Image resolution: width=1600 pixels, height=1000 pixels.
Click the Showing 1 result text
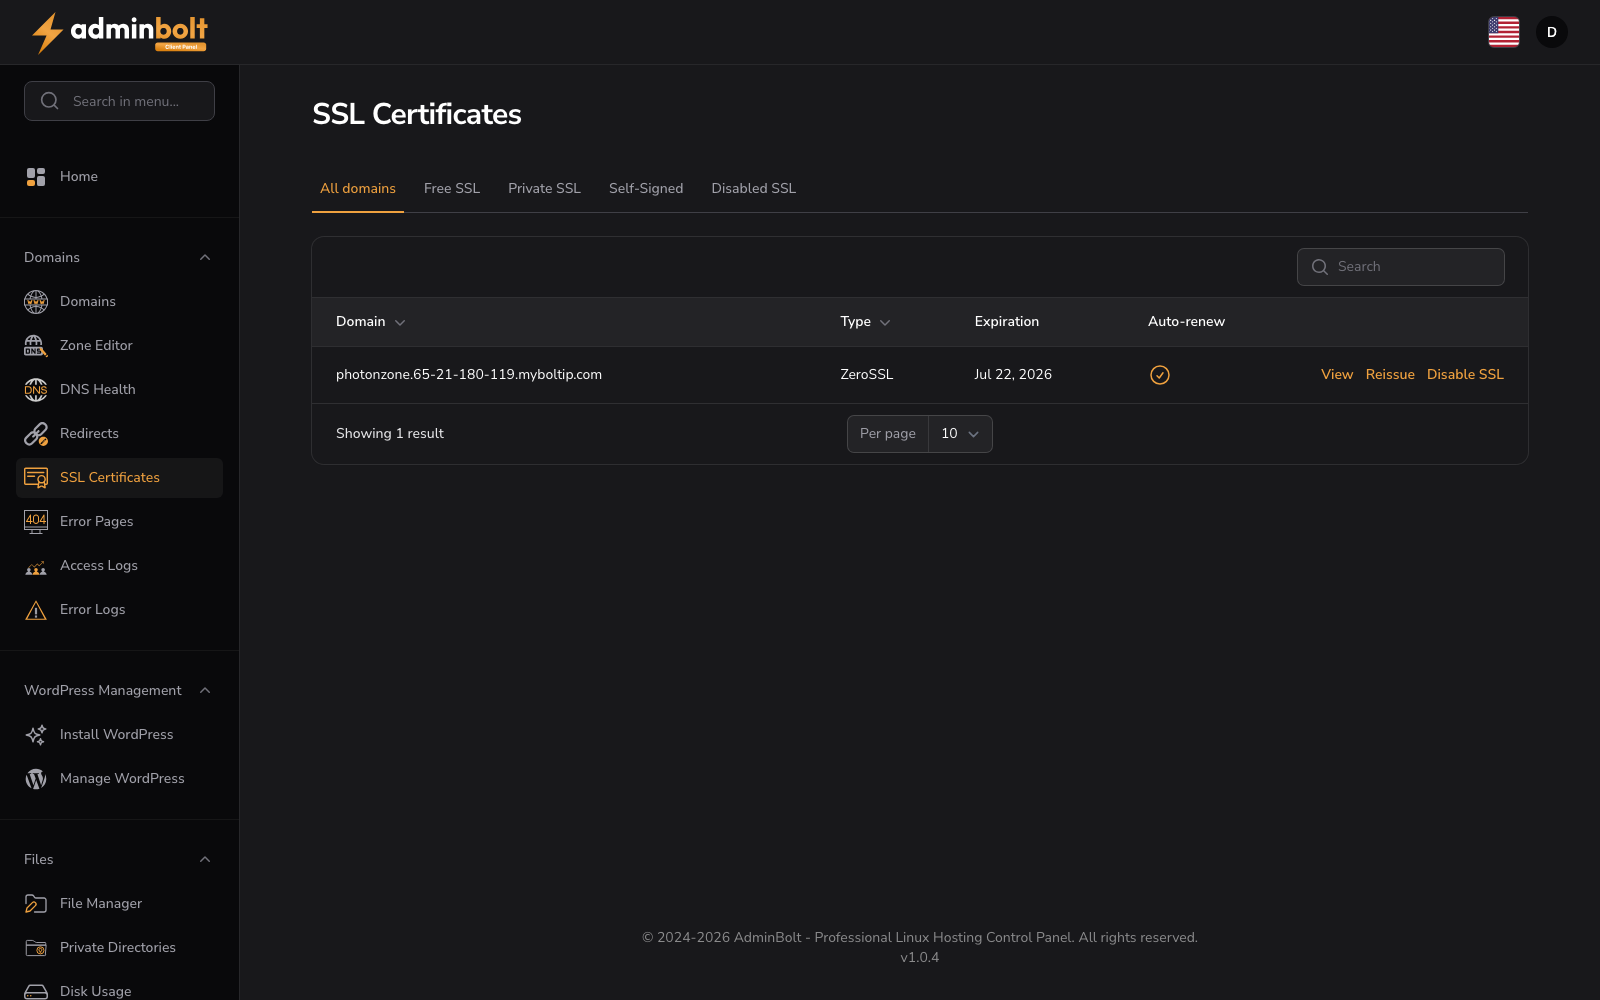click(390, 434)
